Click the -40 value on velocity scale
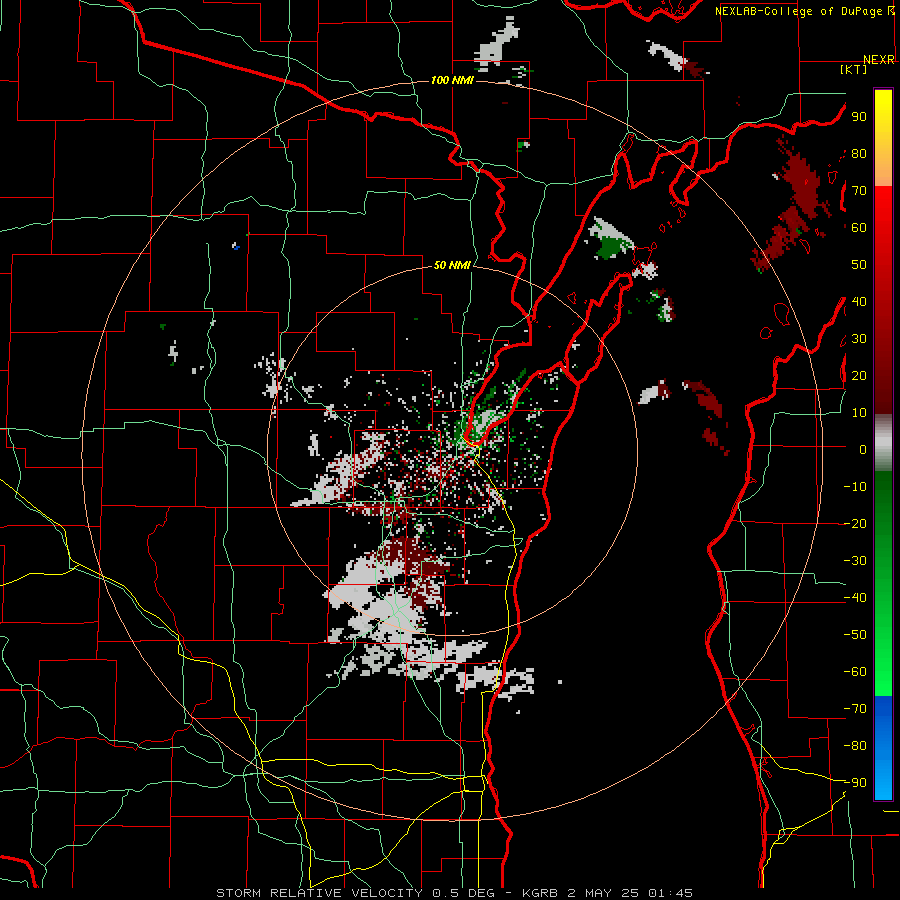900x900 pixels. click(855, 598)
